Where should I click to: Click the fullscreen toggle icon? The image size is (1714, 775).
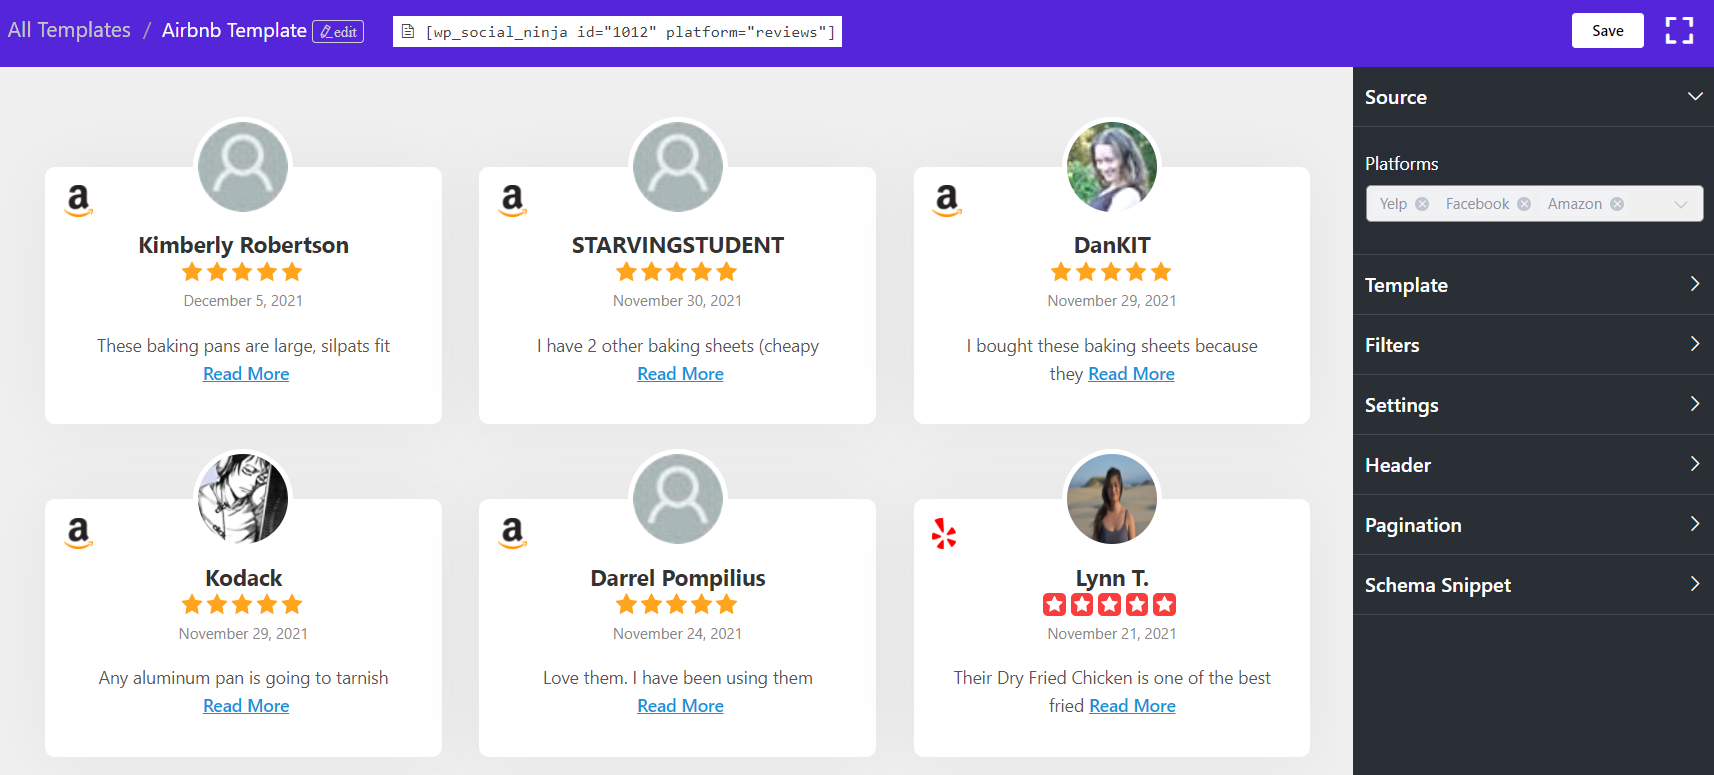pyautogui.click(x=1679, y=30)
